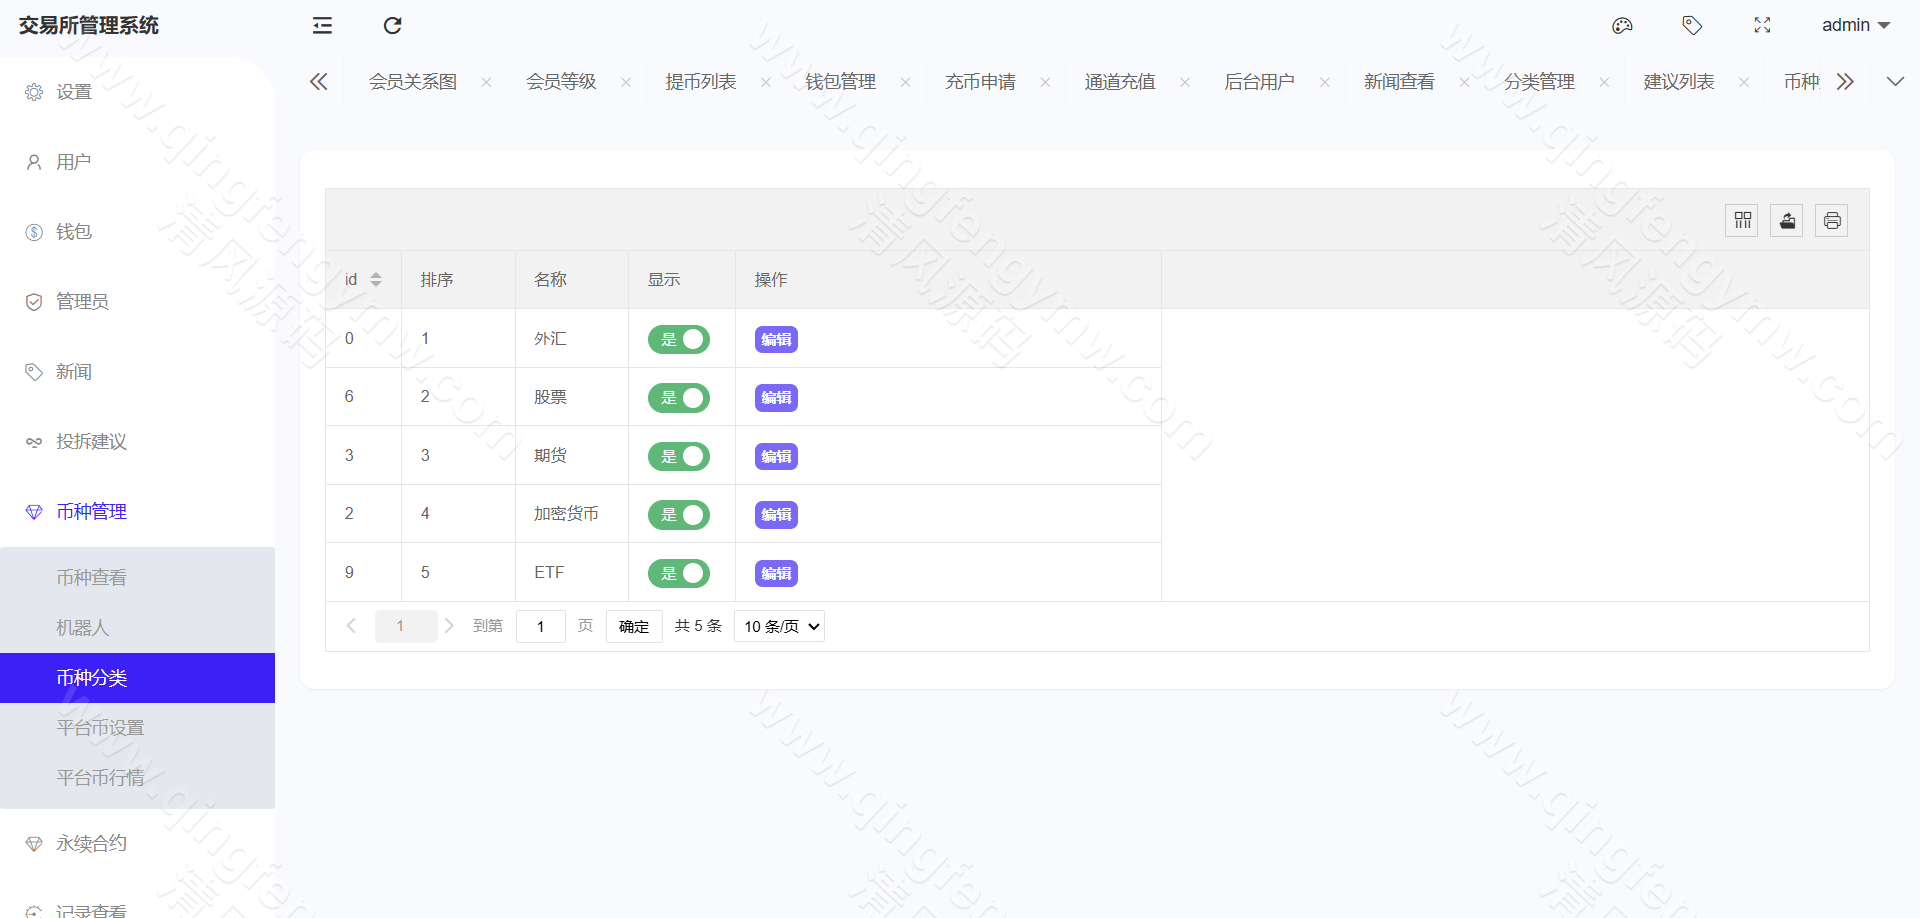
Task: Edit the 股票 category
Action: pyautogui.click(x=775, y=397)
